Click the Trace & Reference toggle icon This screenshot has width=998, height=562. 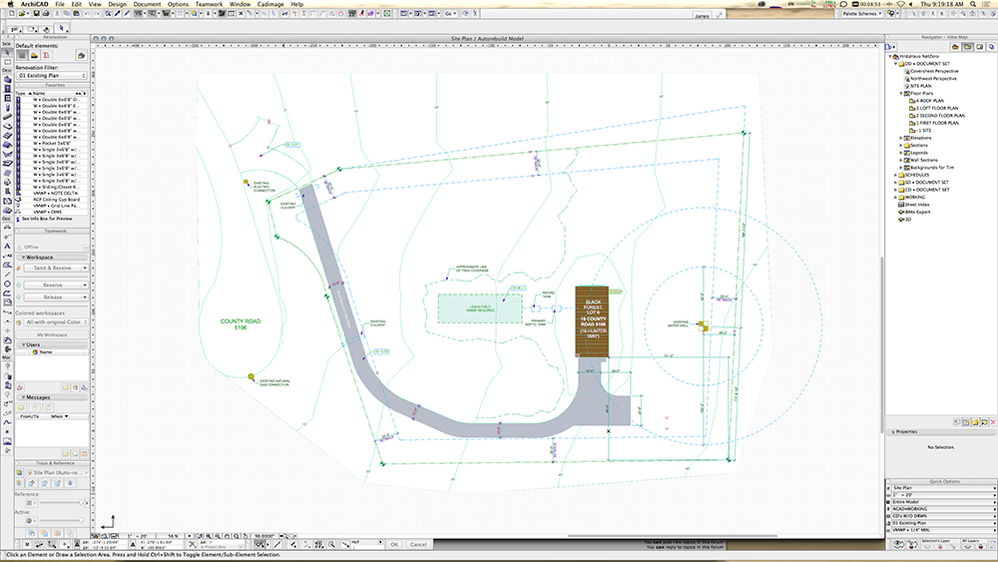20,473
